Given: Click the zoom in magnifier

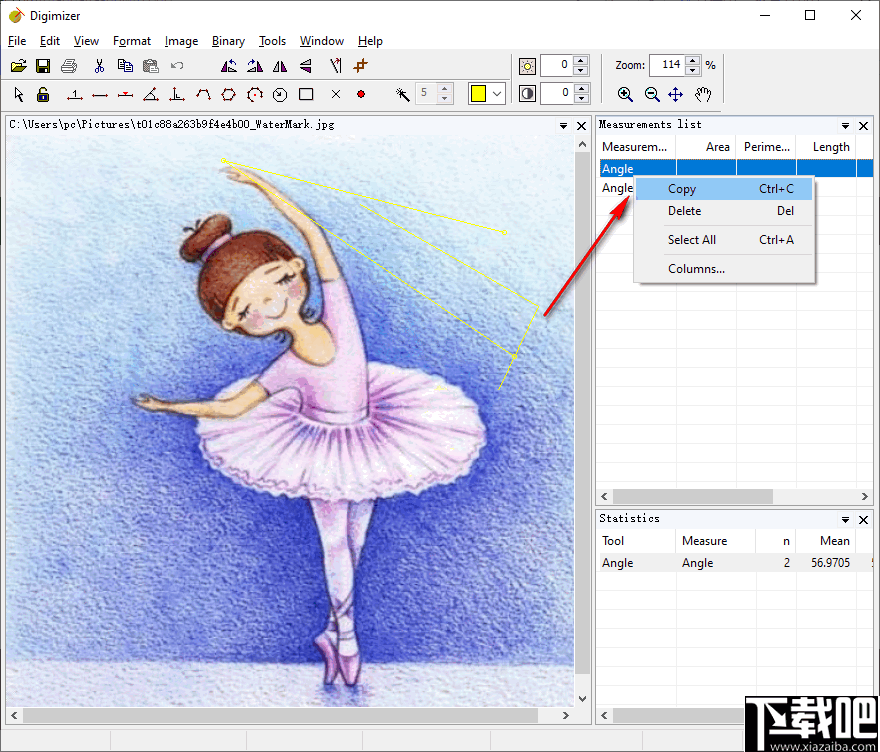Looking at the screenshot, I should click(625, 94).
